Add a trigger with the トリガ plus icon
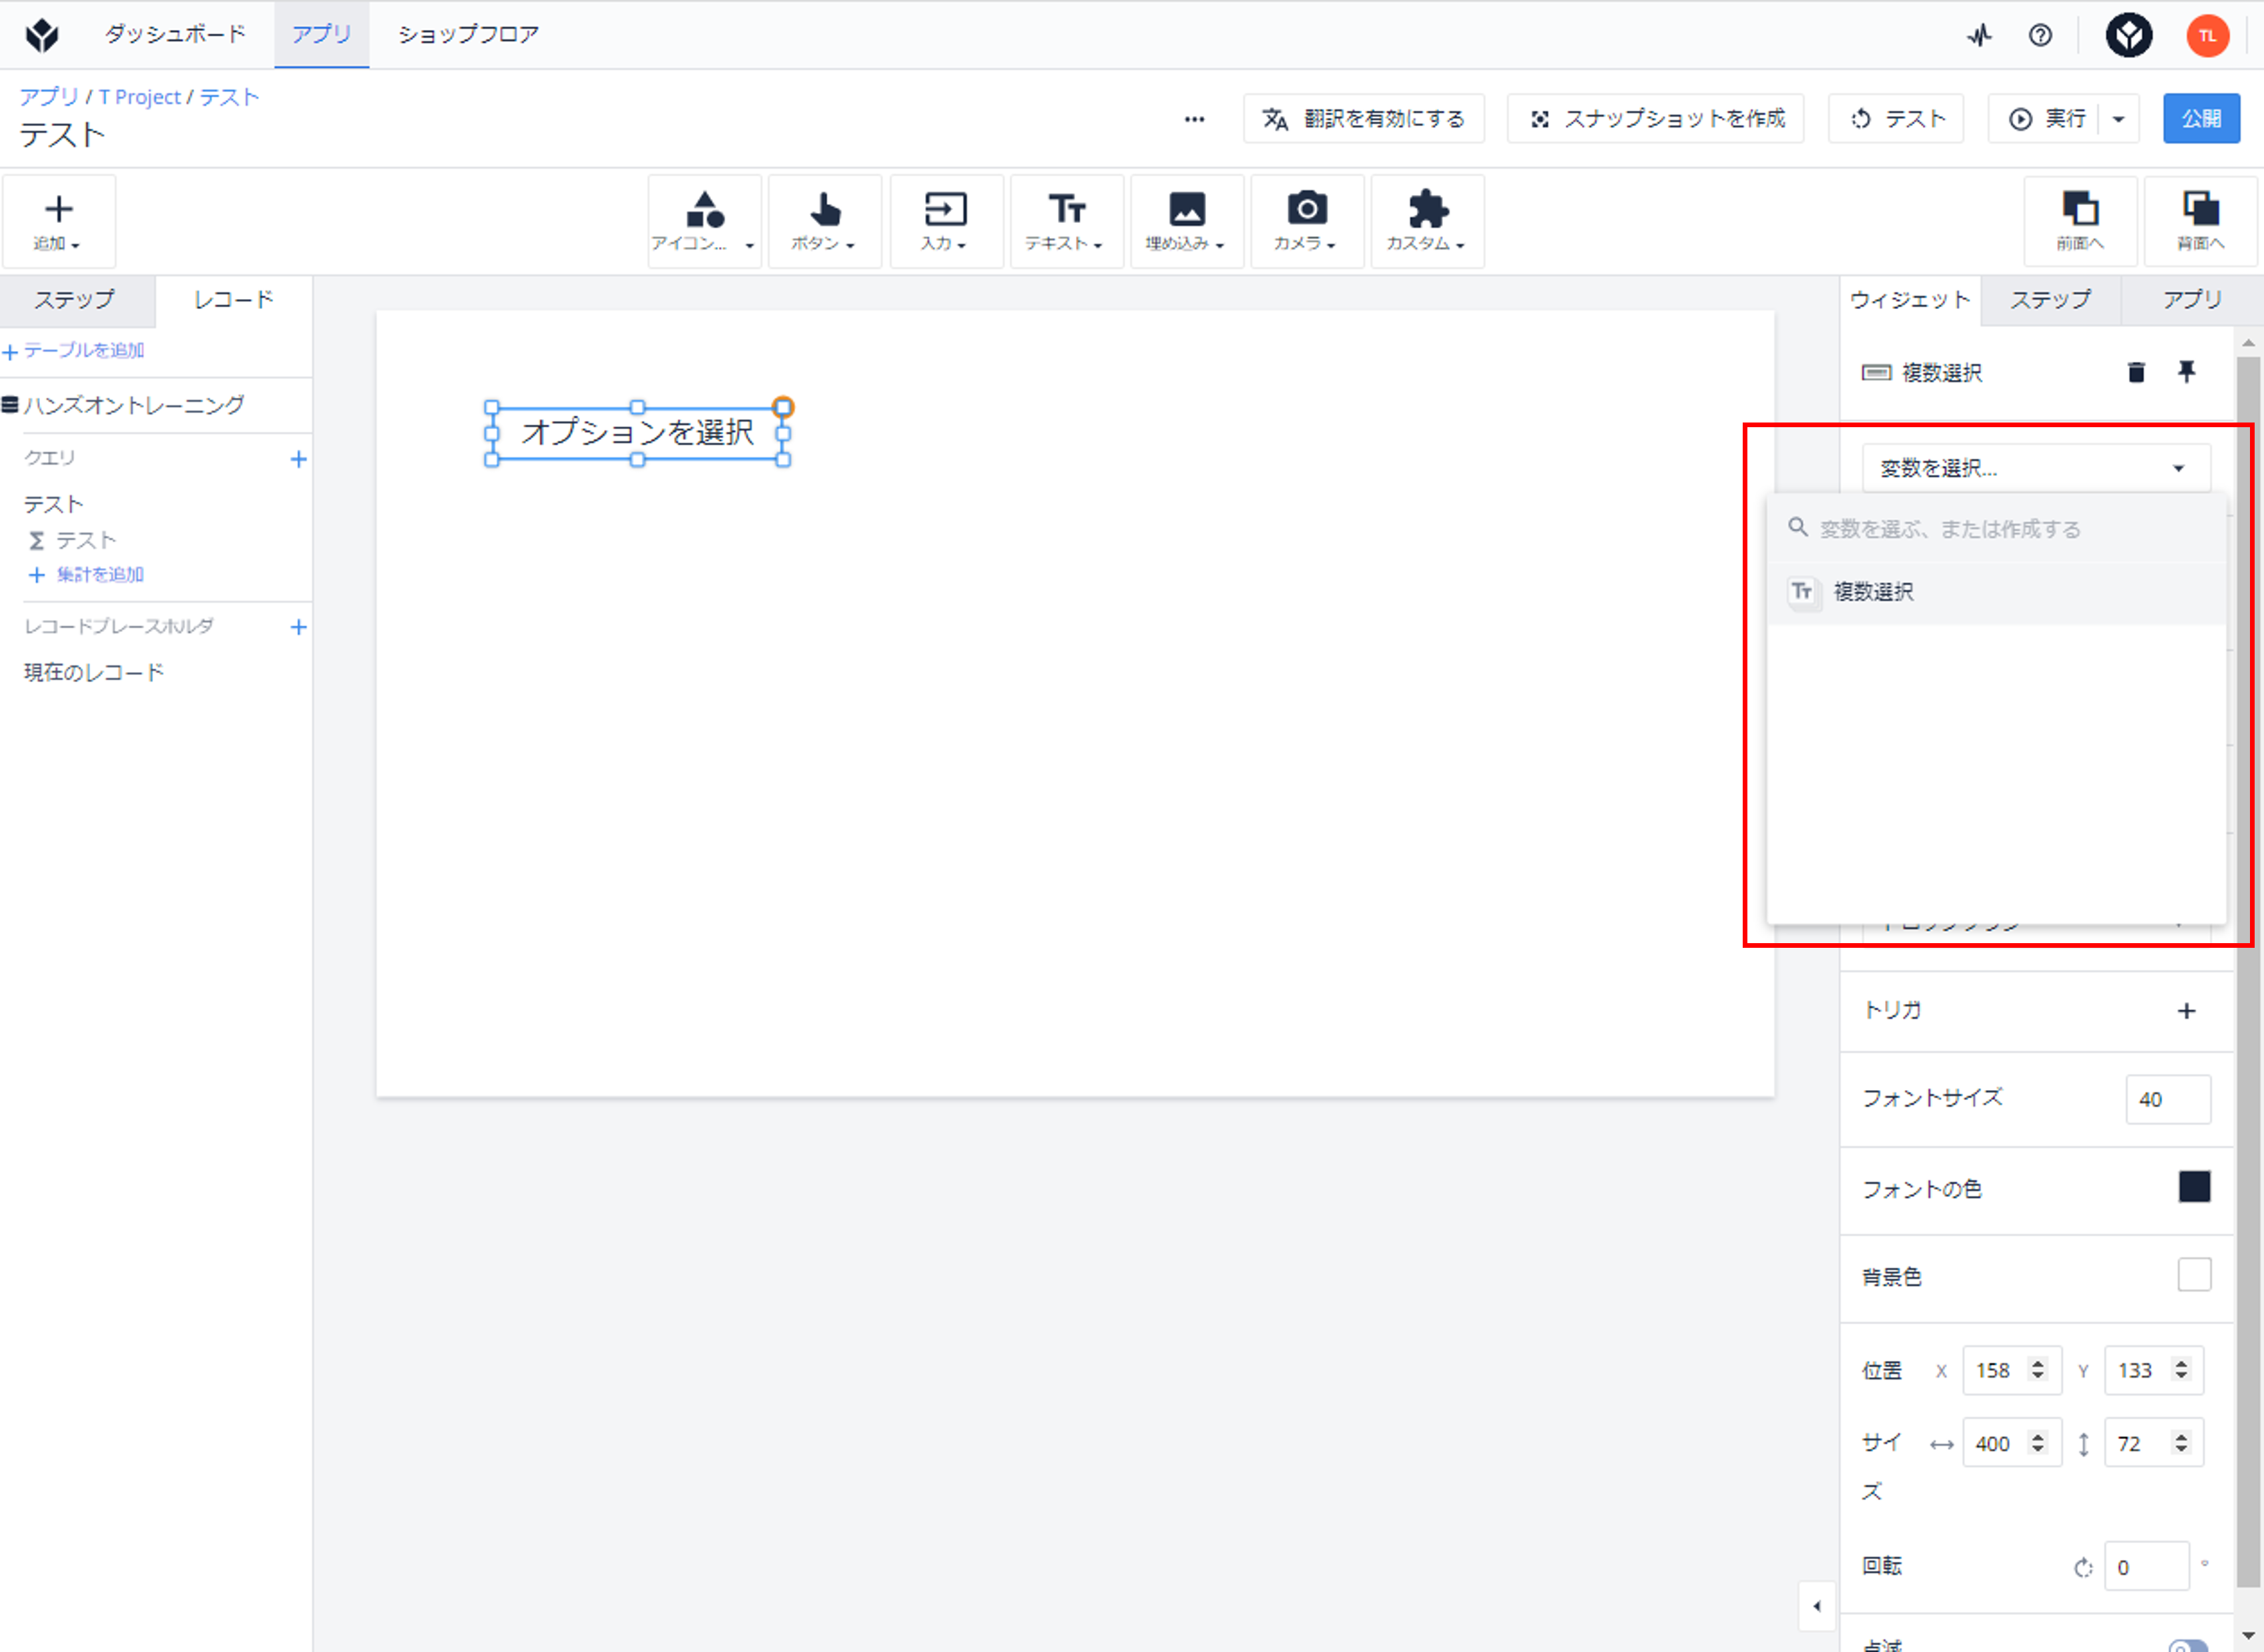The image size is (2264, 1652). [2187, 1011]
